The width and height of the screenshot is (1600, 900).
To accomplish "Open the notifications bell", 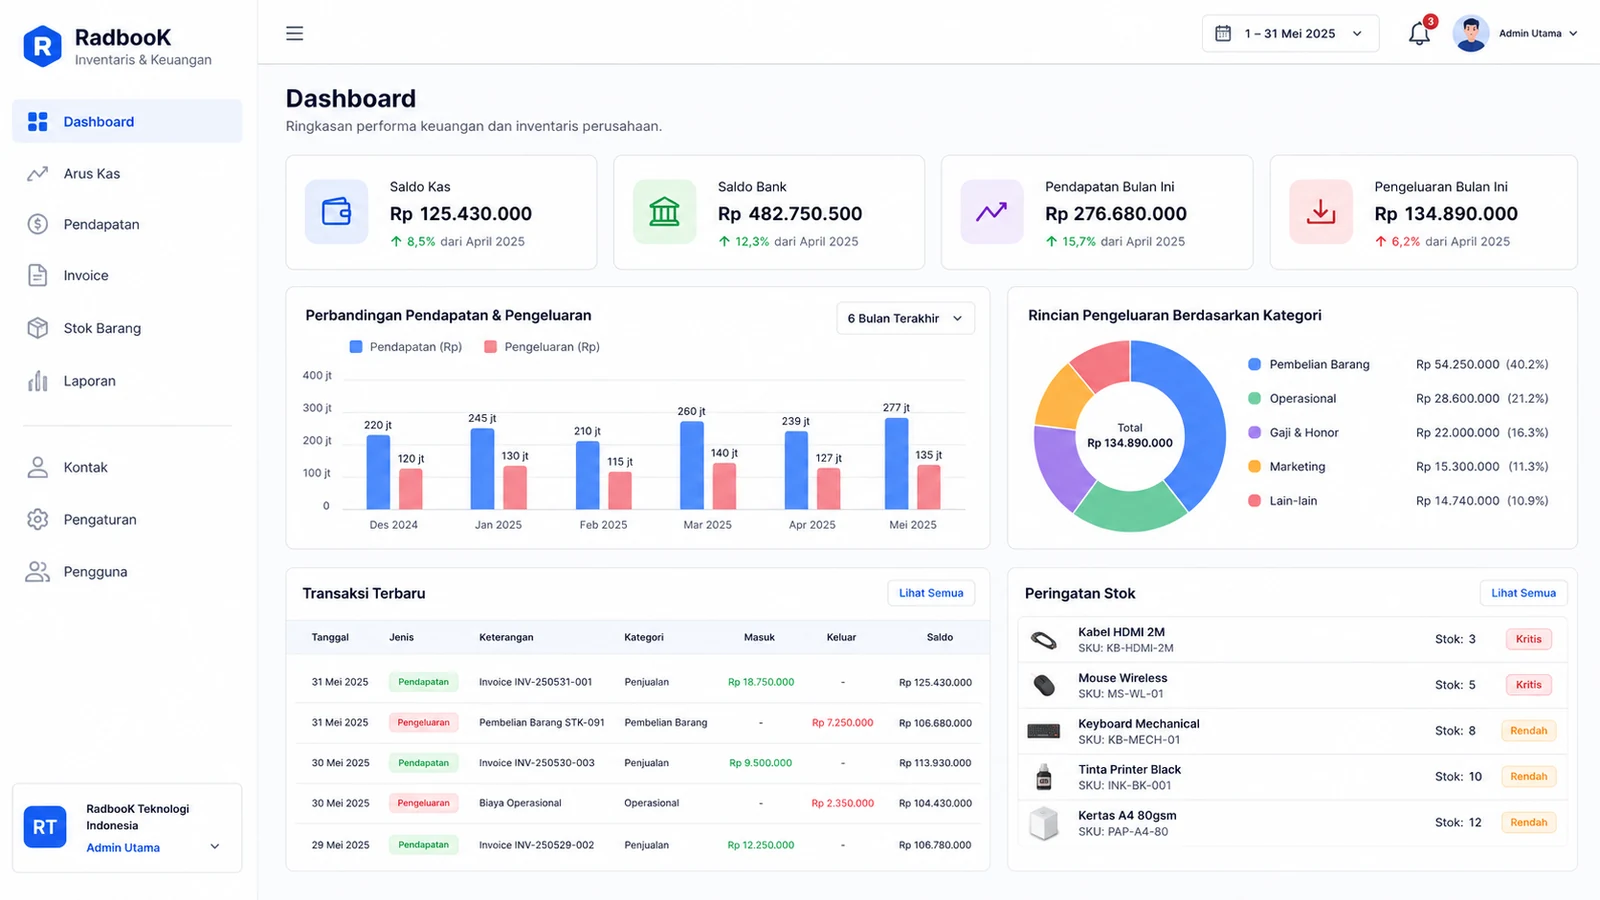I will (1419, 33).
